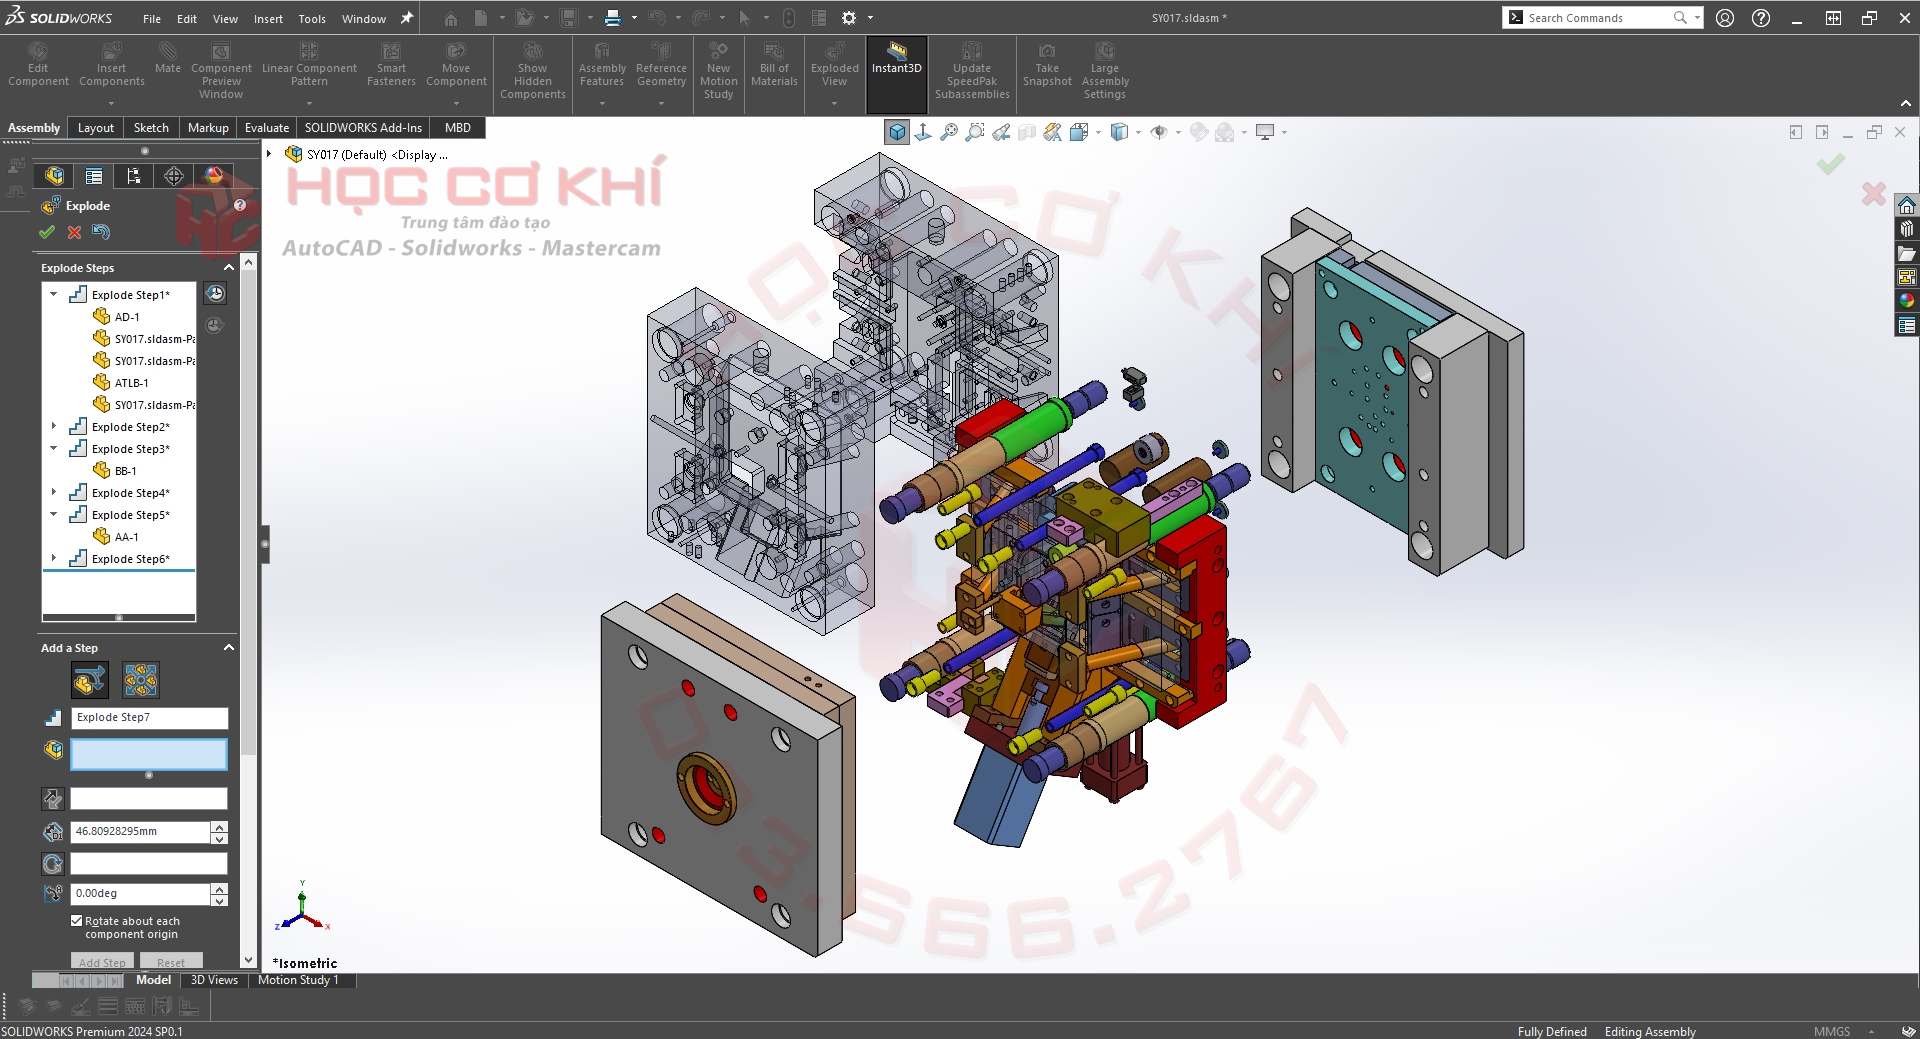
Task: Open the Linear Component Pattern tool
Action: [x=309, y=66]
